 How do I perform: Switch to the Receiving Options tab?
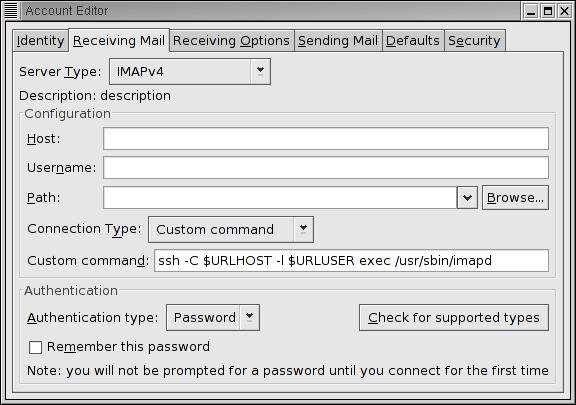pos(231,40)
